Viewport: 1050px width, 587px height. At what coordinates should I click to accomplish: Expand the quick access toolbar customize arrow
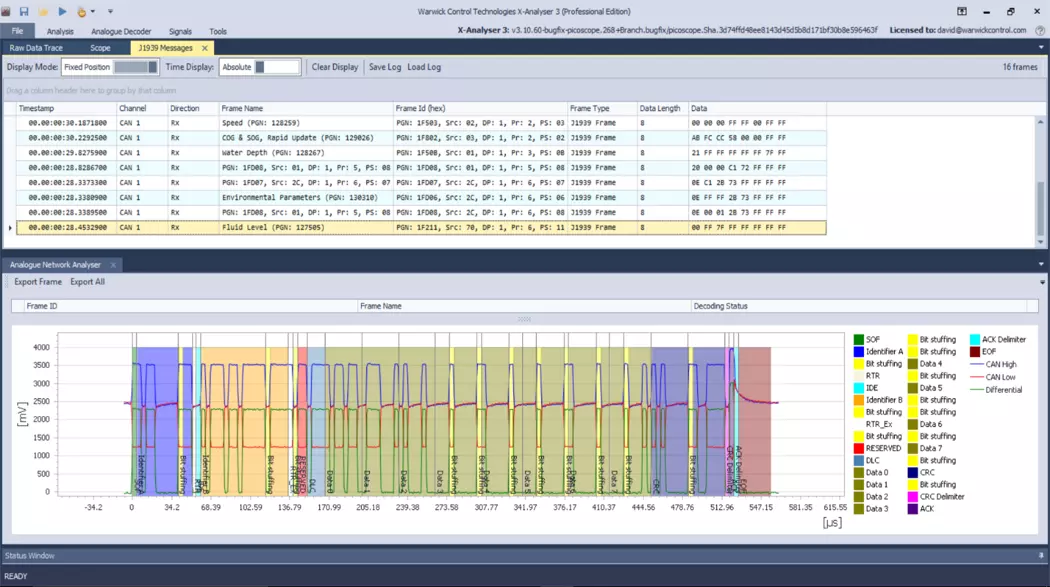tap(110, 12)
